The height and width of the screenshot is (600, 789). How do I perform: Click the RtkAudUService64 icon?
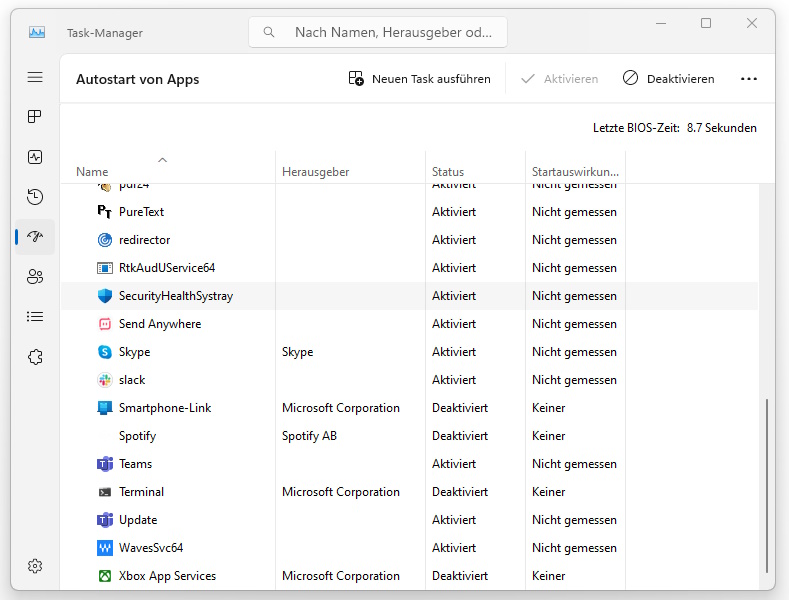pyautogui.click(x=105, y=268)
